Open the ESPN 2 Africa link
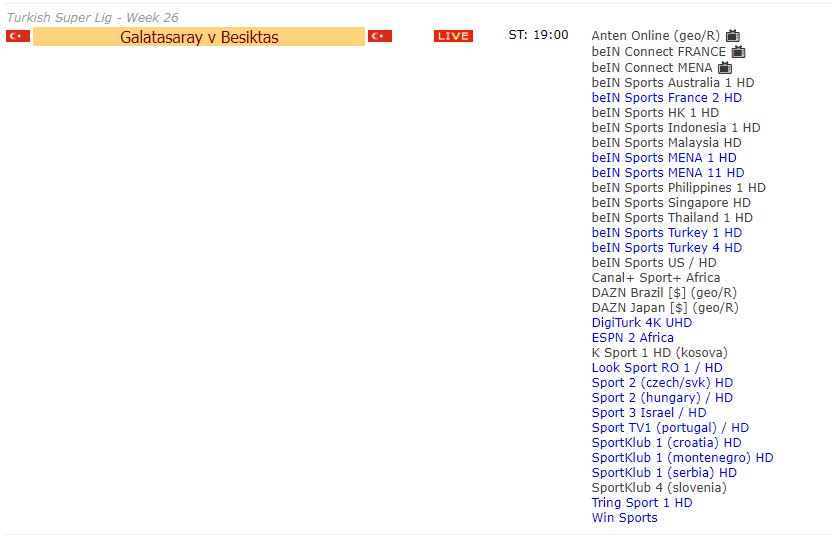This screenshot has height=542, width=832. (632, 338)
